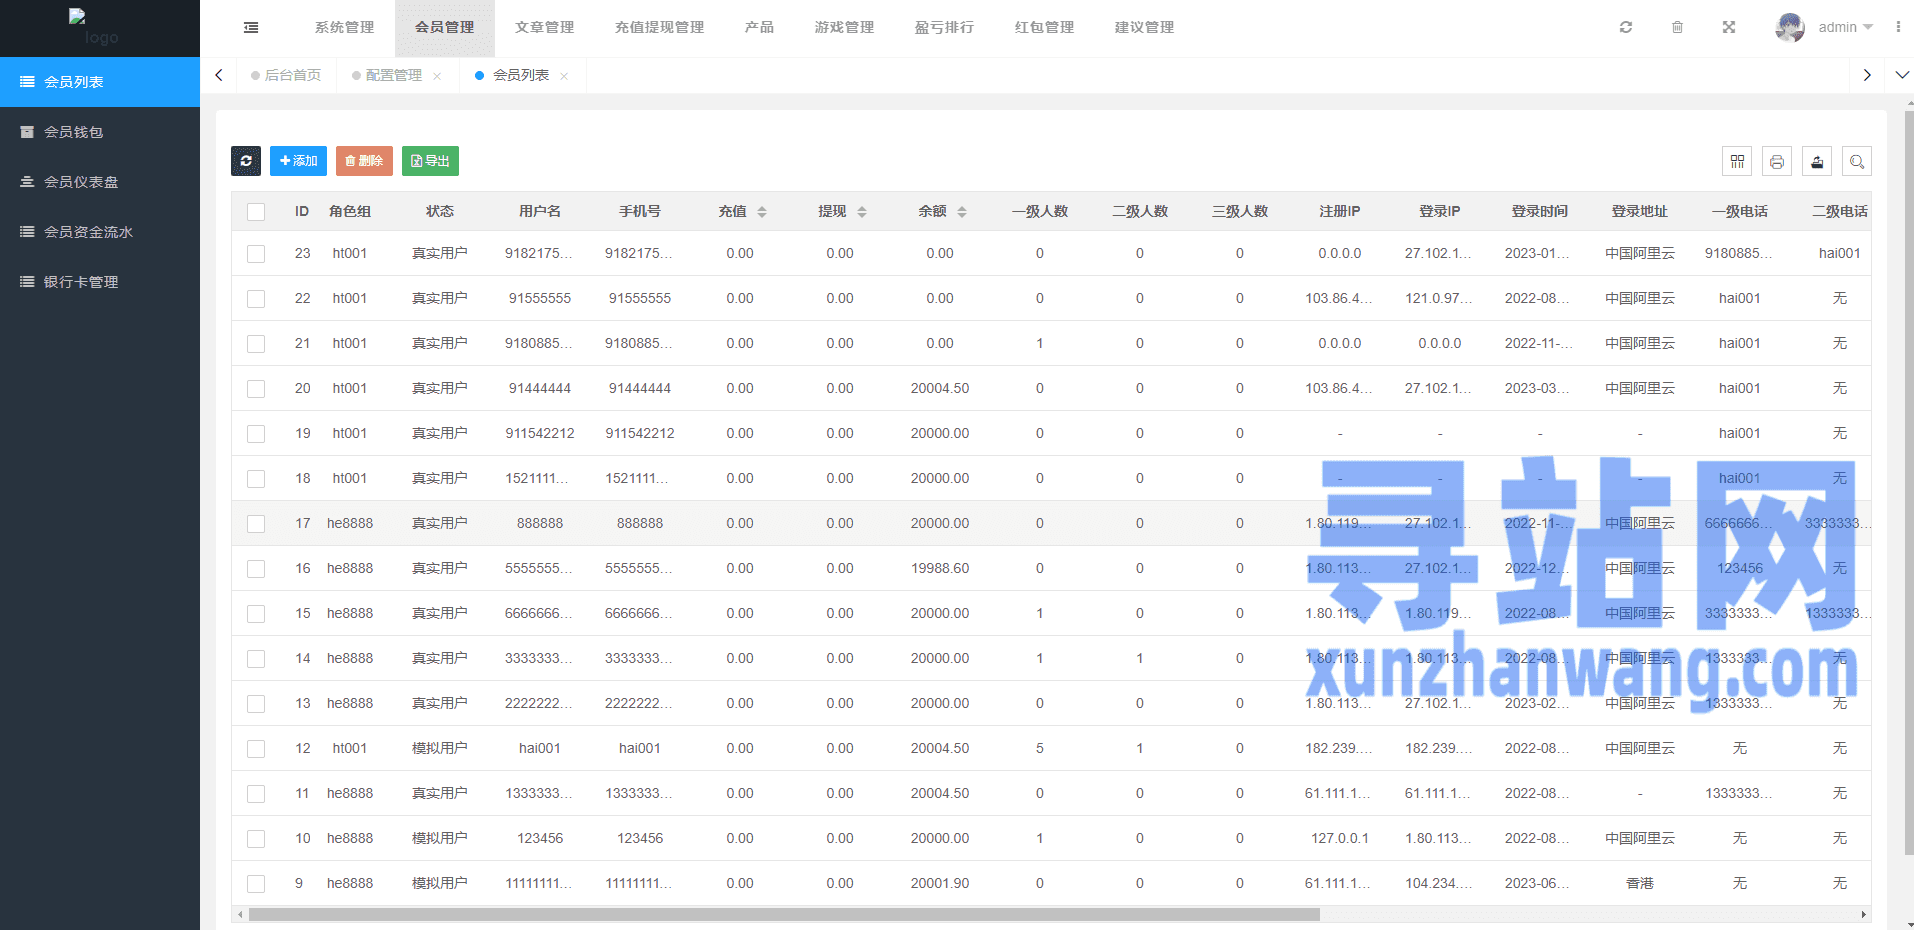1914x930 pixels.
Task: Click the sidebar collapse hamburger icon
Action: click(x=251, y=28)
